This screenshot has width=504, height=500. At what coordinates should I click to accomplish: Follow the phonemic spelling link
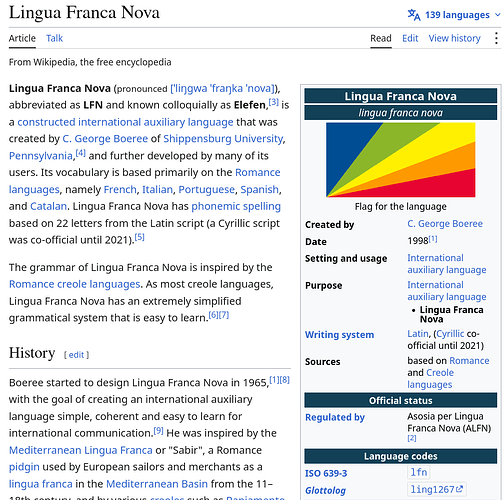point(236,206)
